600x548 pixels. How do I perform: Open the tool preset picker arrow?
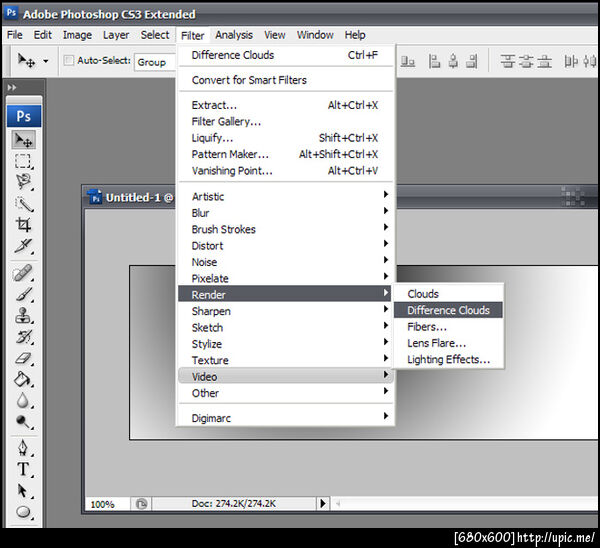tap(46, 61)
